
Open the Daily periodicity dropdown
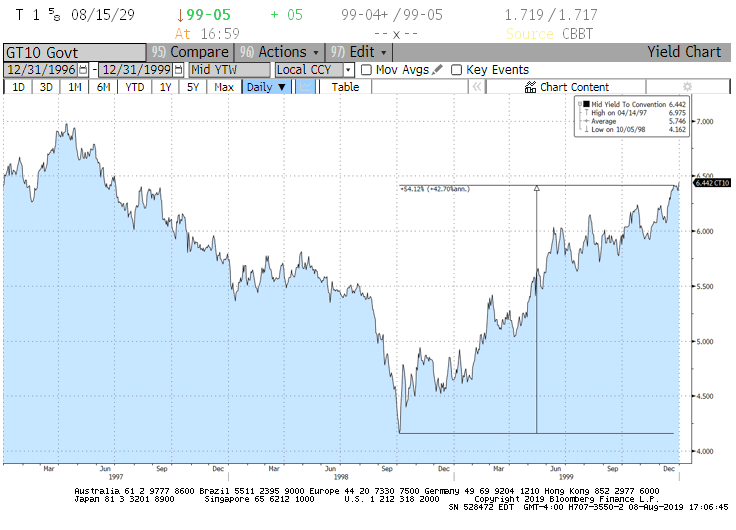pos(266,87)
